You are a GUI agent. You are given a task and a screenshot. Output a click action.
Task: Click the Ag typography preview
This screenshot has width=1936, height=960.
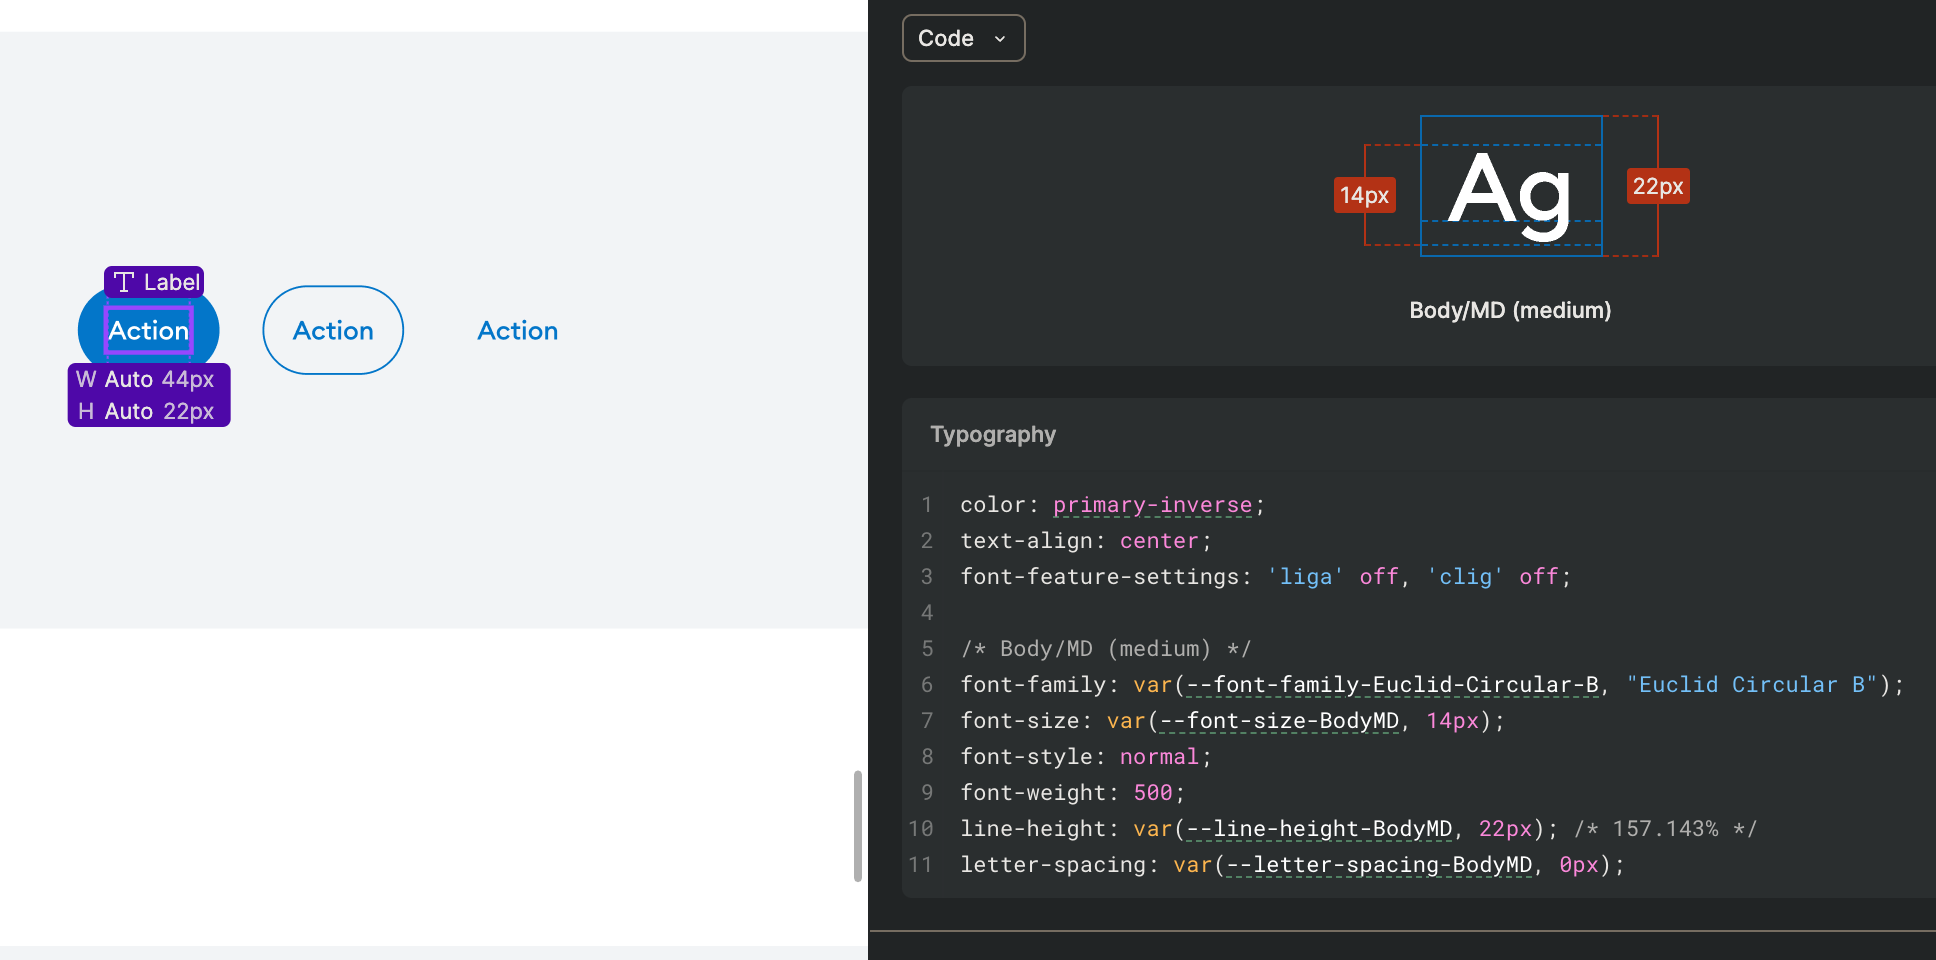(1511, 186)
